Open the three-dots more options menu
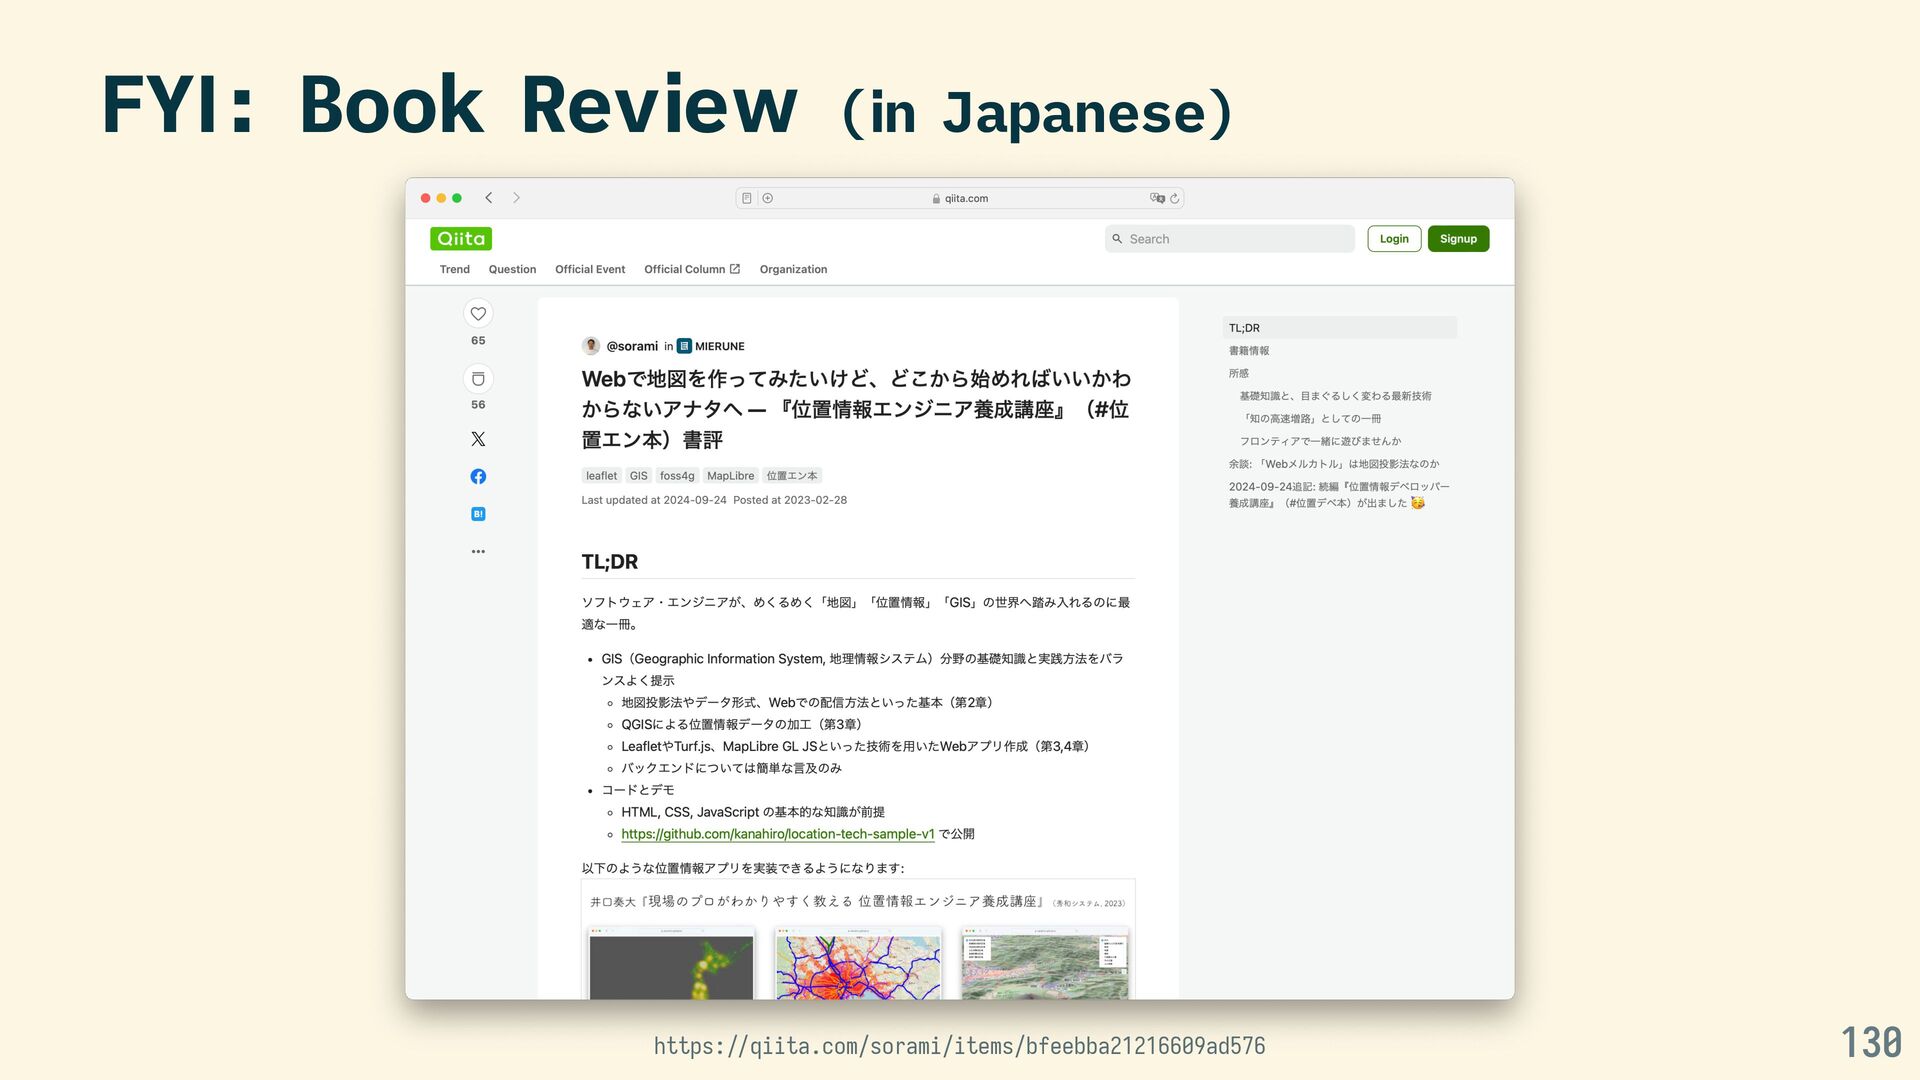 click(x=478, y=552)
